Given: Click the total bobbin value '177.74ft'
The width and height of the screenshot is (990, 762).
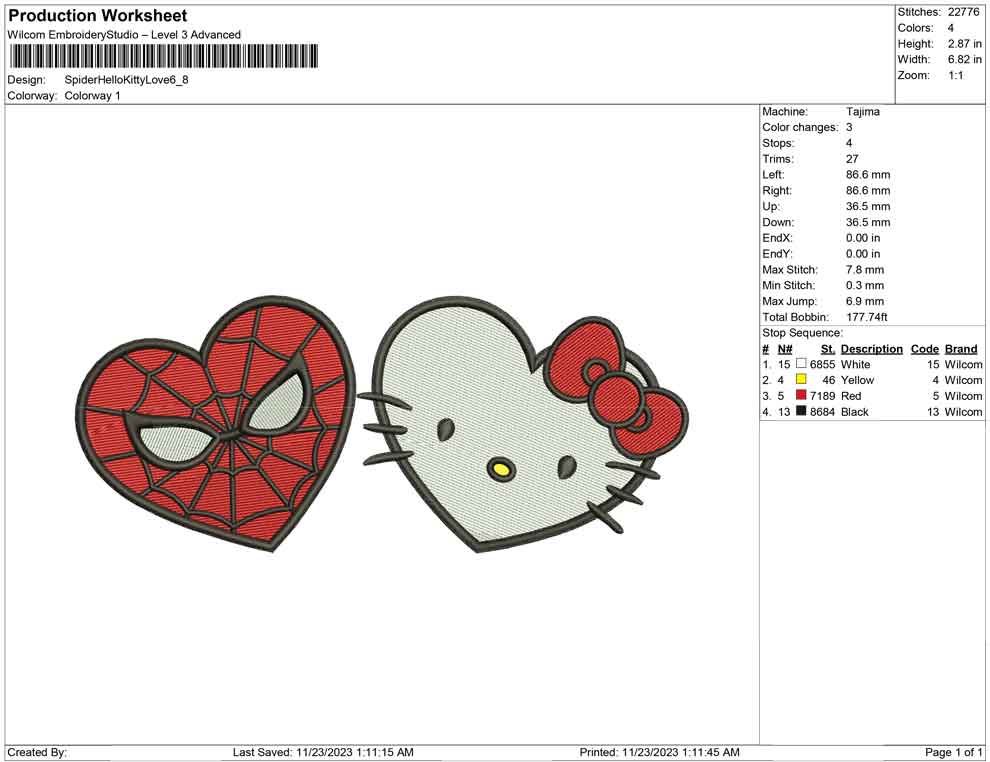Looking at the screenshot, I should point(867,317).
